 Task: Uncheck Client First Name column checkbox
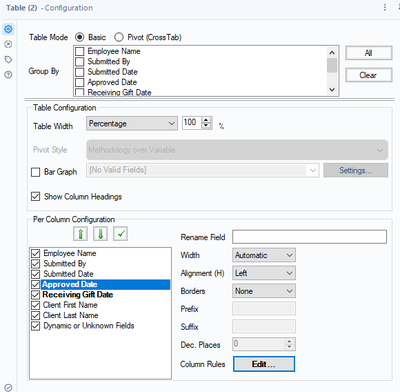click(35, 305)
